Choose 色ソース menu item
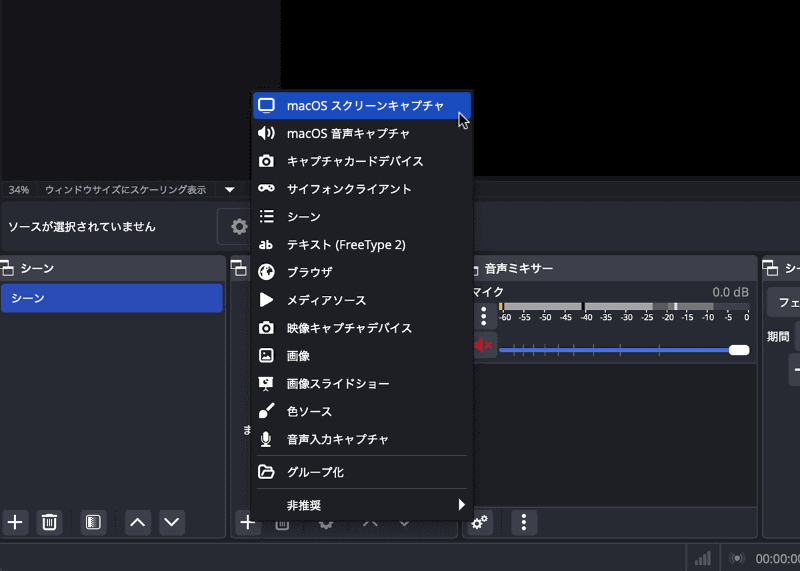 click(x=362, y=411)
